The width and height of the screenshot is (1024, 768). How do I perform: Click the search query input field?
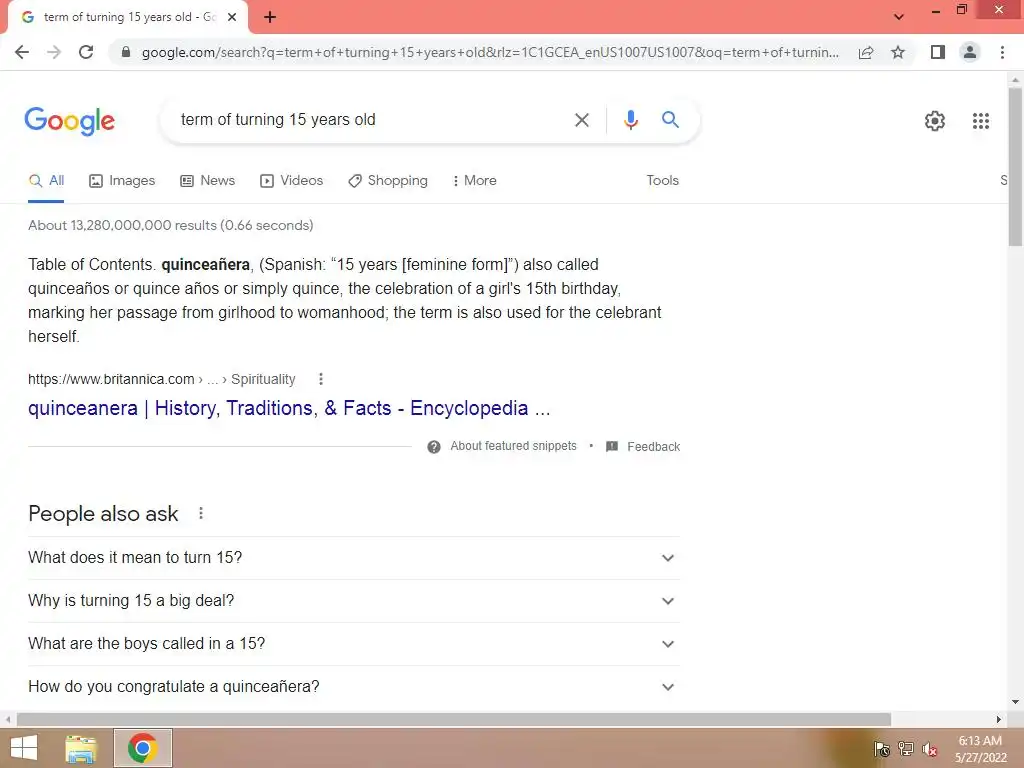369,120
